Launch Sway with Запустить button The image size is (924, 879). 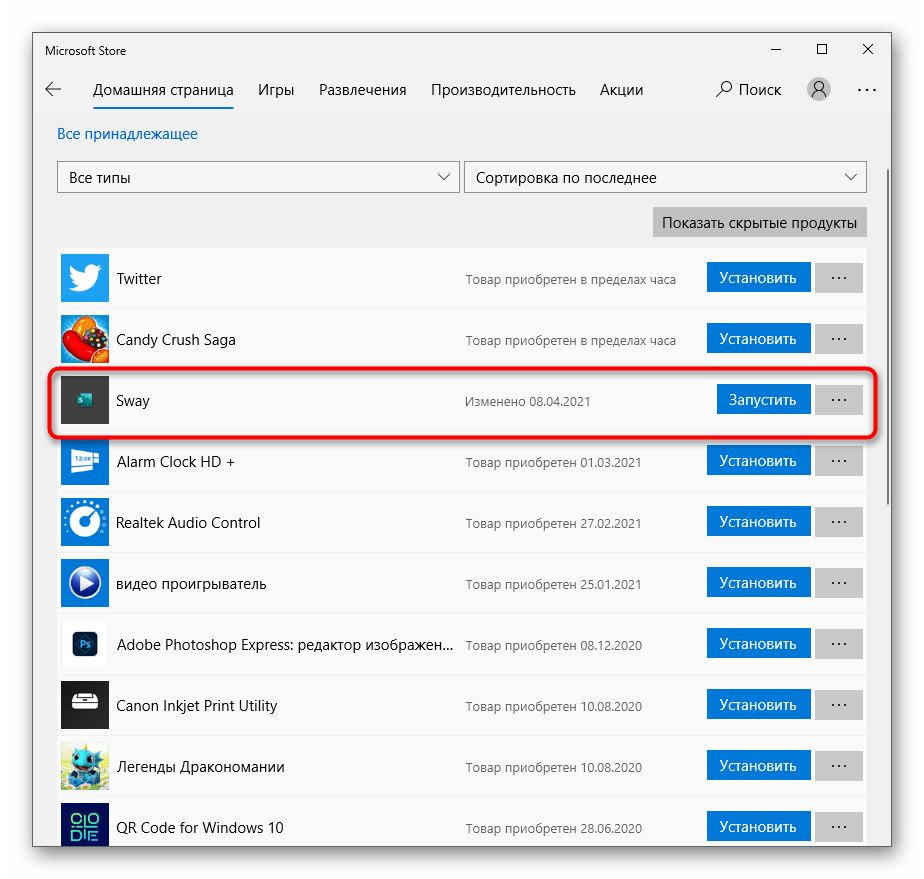pos(763,399)
